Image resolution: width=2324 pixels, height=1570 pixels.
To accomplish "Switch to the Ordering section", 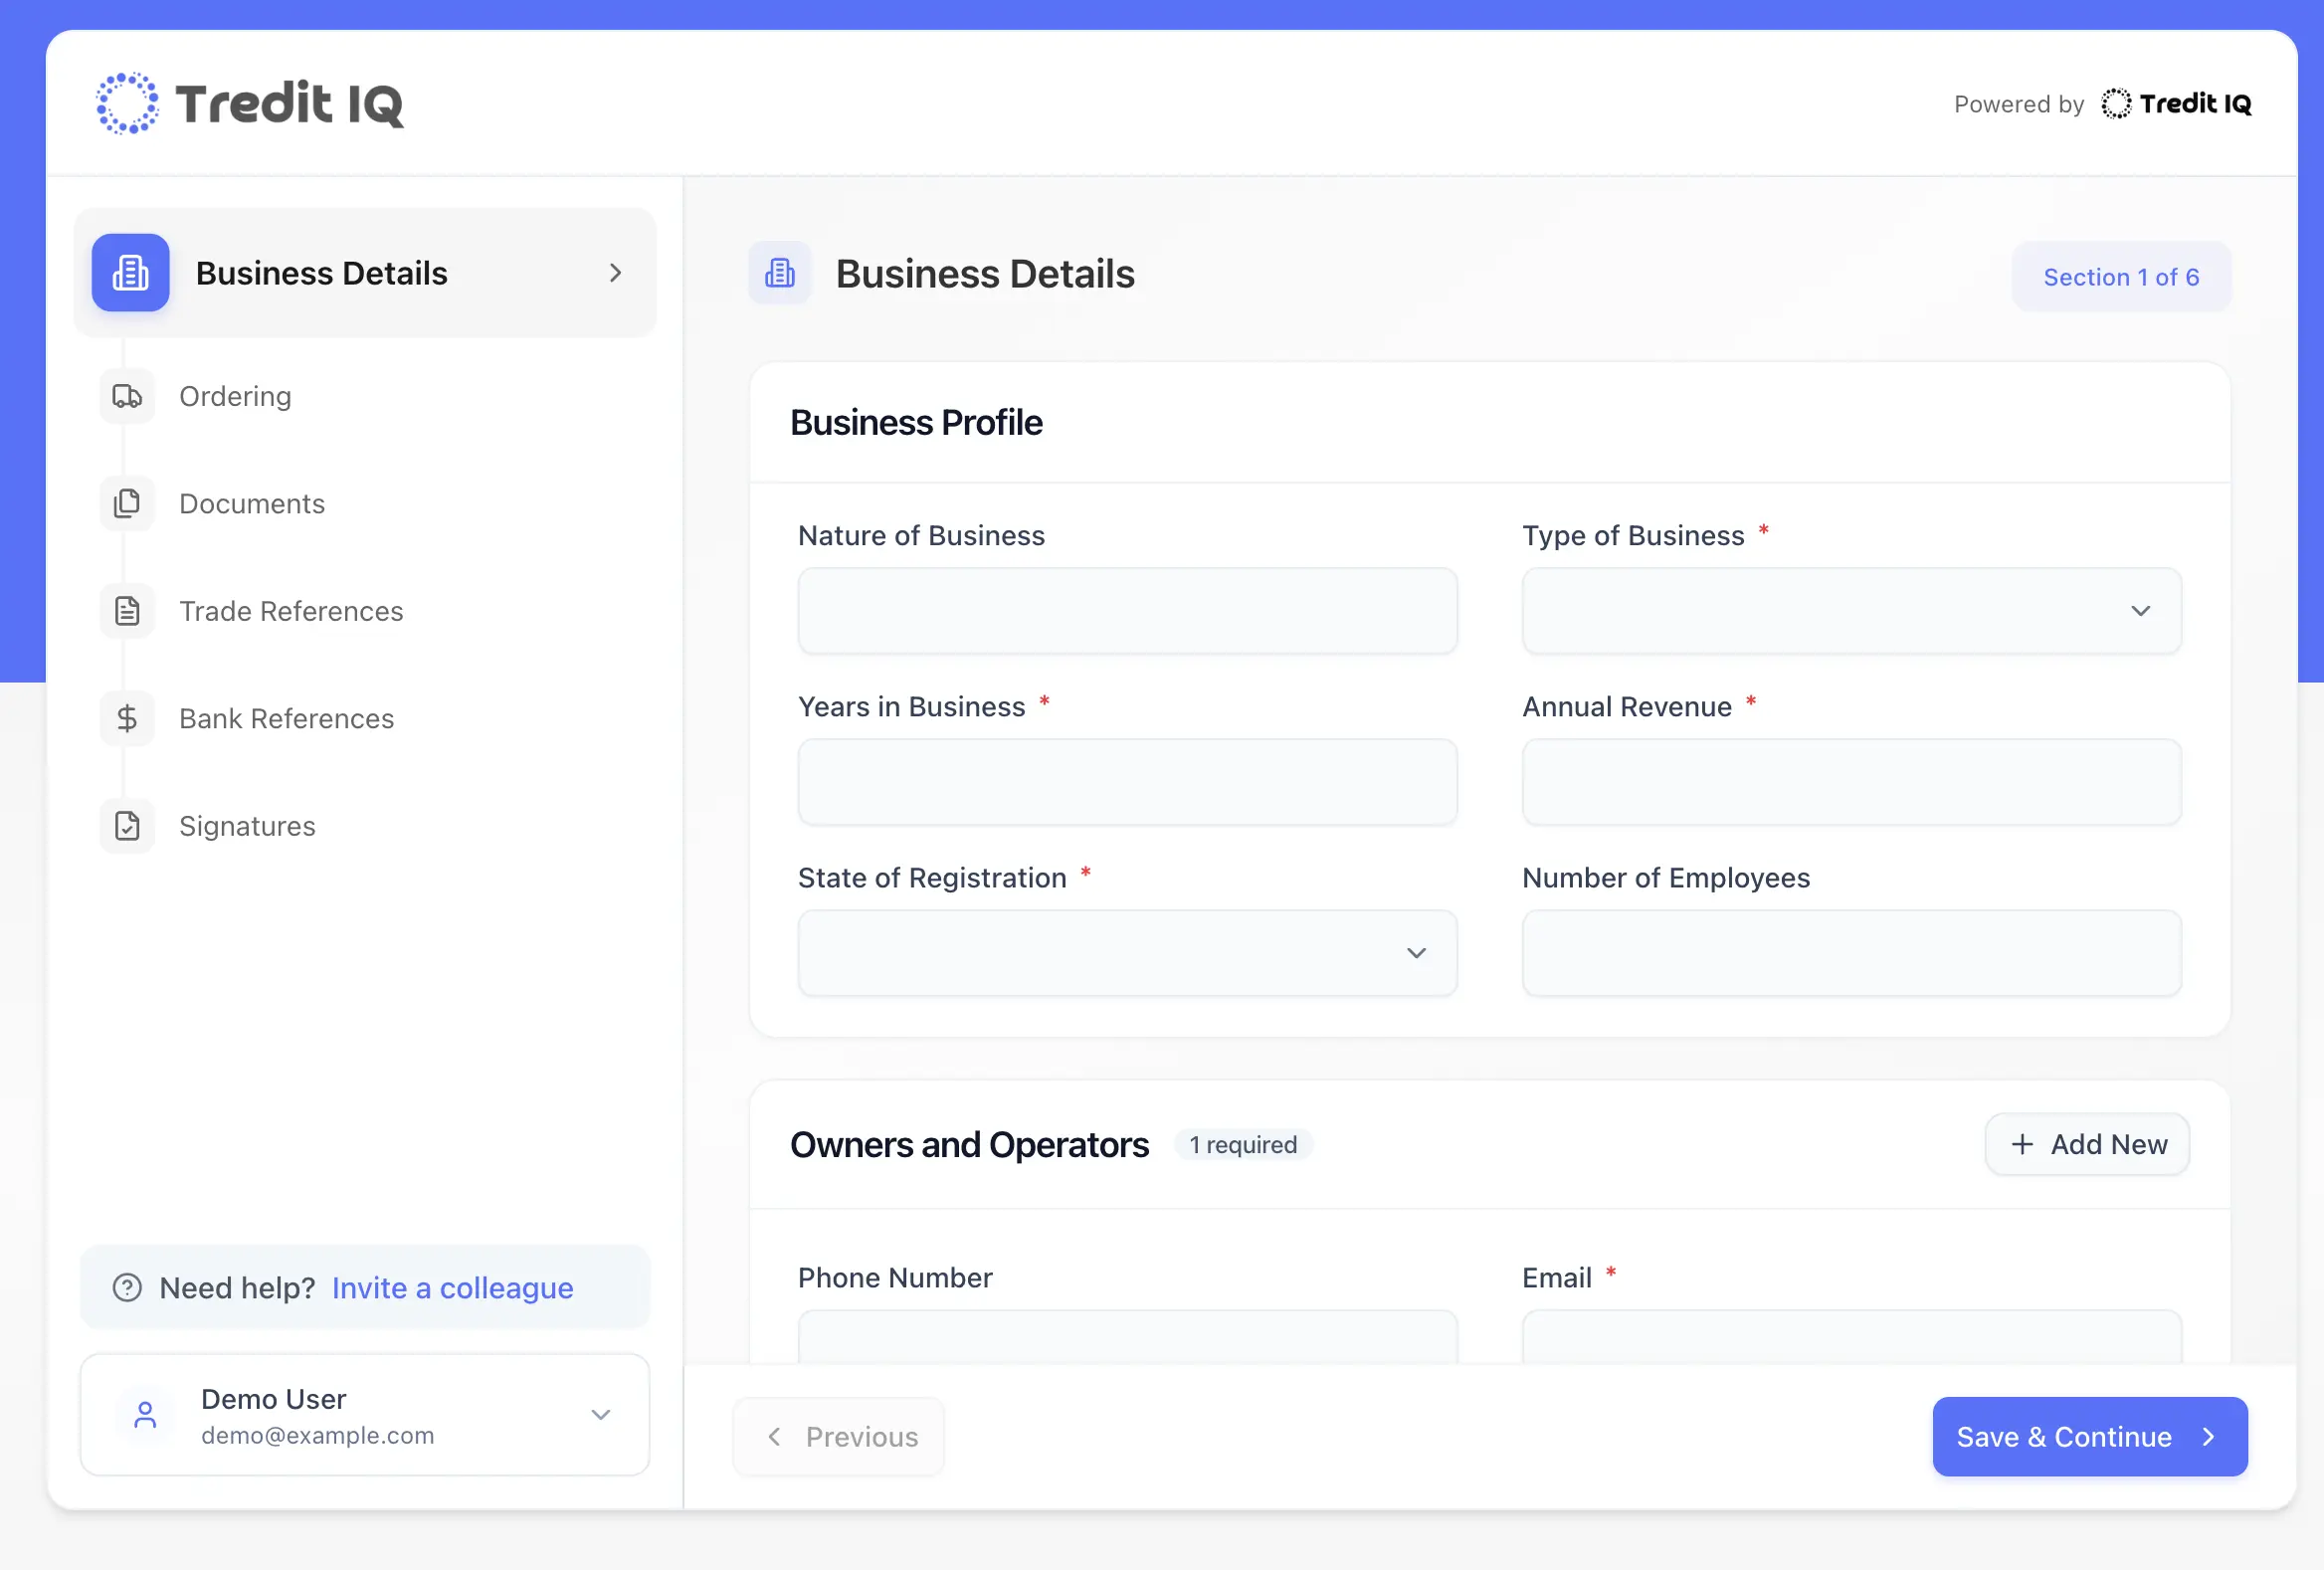I will (x=235, y=396).
